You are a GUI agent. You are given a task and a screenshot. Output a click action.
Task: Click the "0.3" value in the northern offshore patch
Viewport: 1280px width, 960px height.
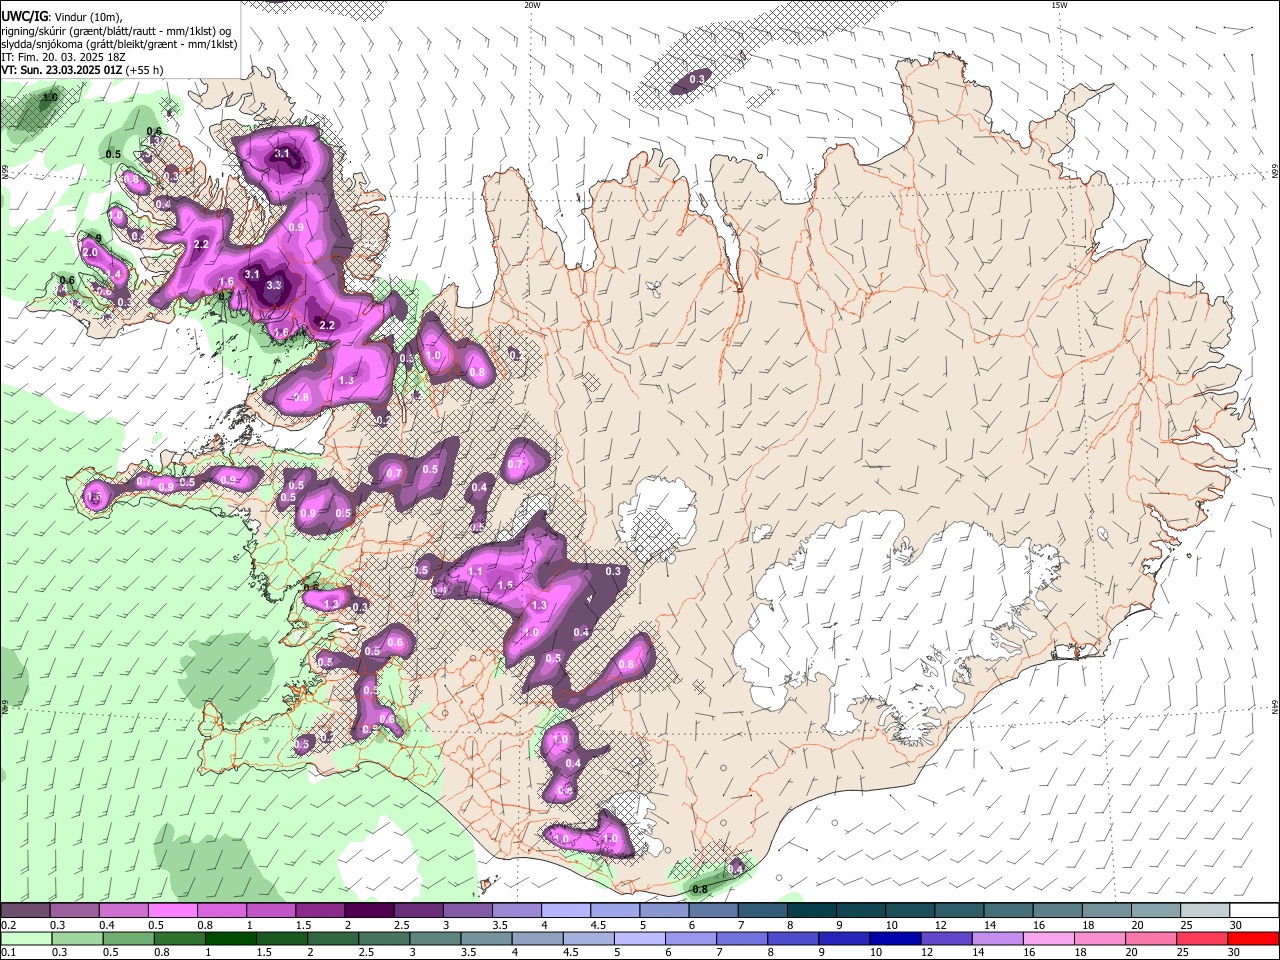click(x=698, y=79)
